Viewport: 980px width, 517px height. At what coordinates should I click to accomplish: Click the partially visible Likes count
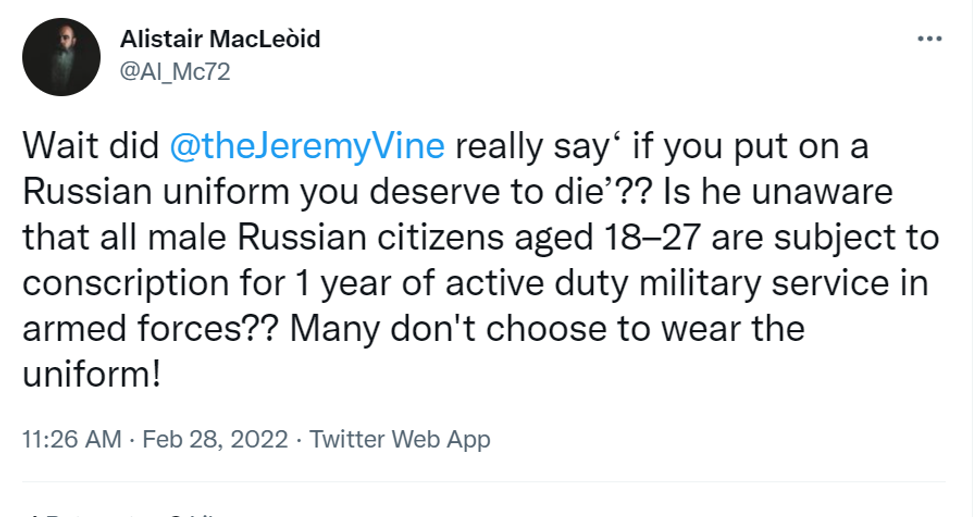click(190, 514)
